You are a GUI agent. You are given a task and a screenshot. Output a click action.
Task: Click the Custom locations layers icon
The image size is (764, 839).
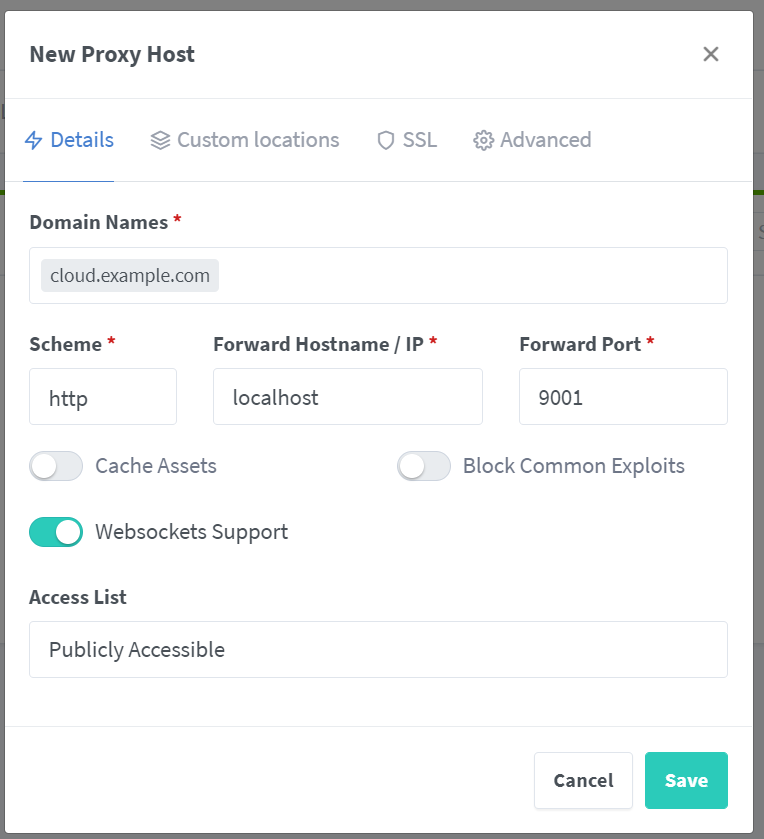click(160, 140)
